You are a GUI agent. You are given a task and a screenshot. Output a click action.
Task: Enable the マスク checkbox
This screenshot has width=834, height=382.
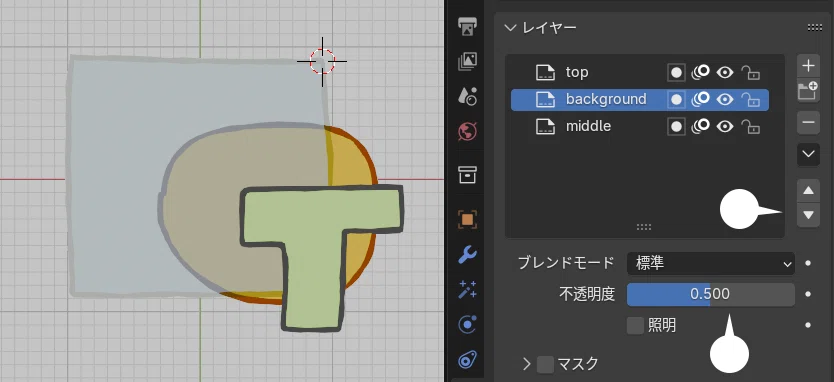[x=545, y=364]
